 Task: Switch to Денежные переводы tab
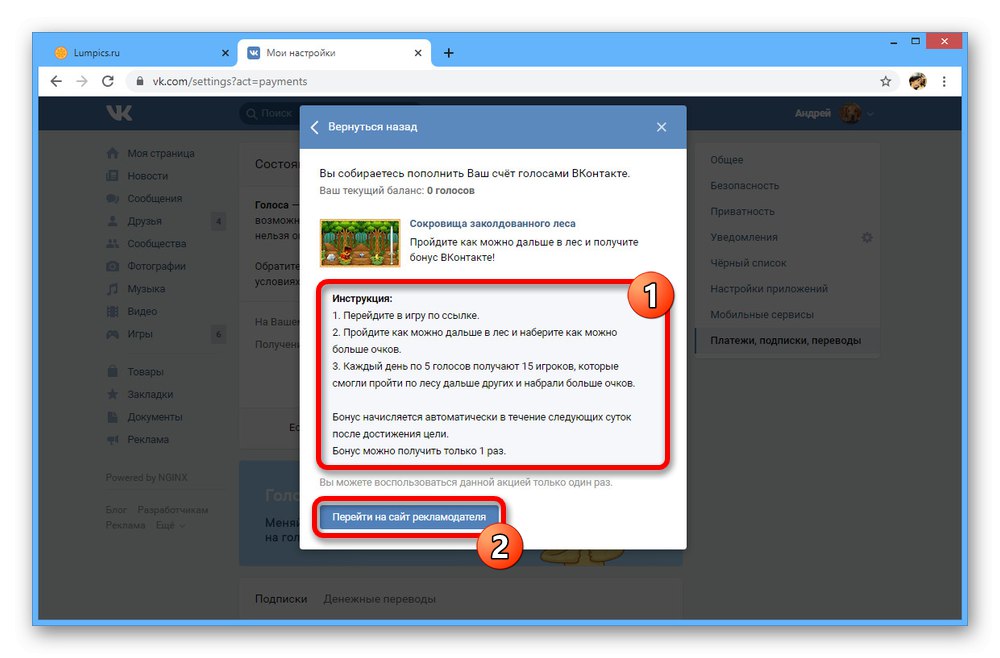[x=379, y=599]
